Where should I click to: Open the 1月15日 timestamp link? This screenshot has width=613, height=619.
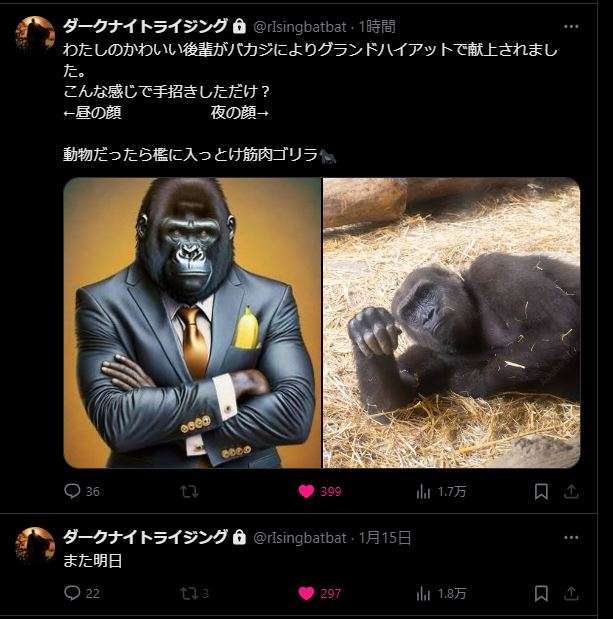[384, 538]
